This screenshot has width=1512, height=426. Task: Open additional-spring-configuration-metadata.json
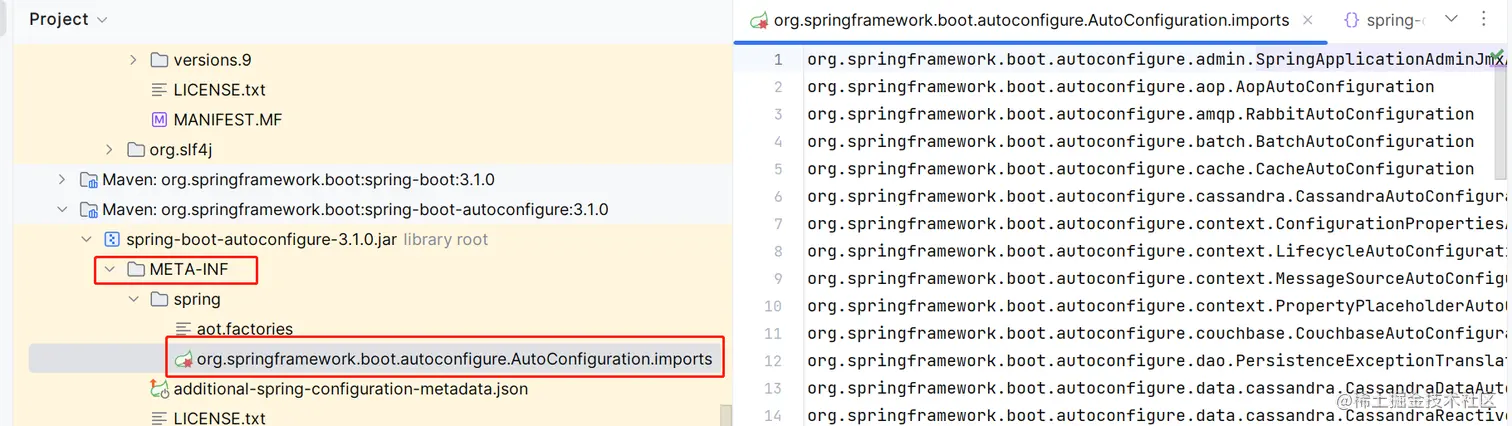click(350, 389)
